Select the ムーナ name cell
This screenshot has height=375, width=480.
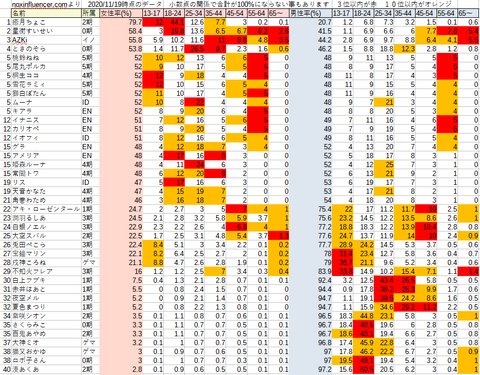[47, 102]
